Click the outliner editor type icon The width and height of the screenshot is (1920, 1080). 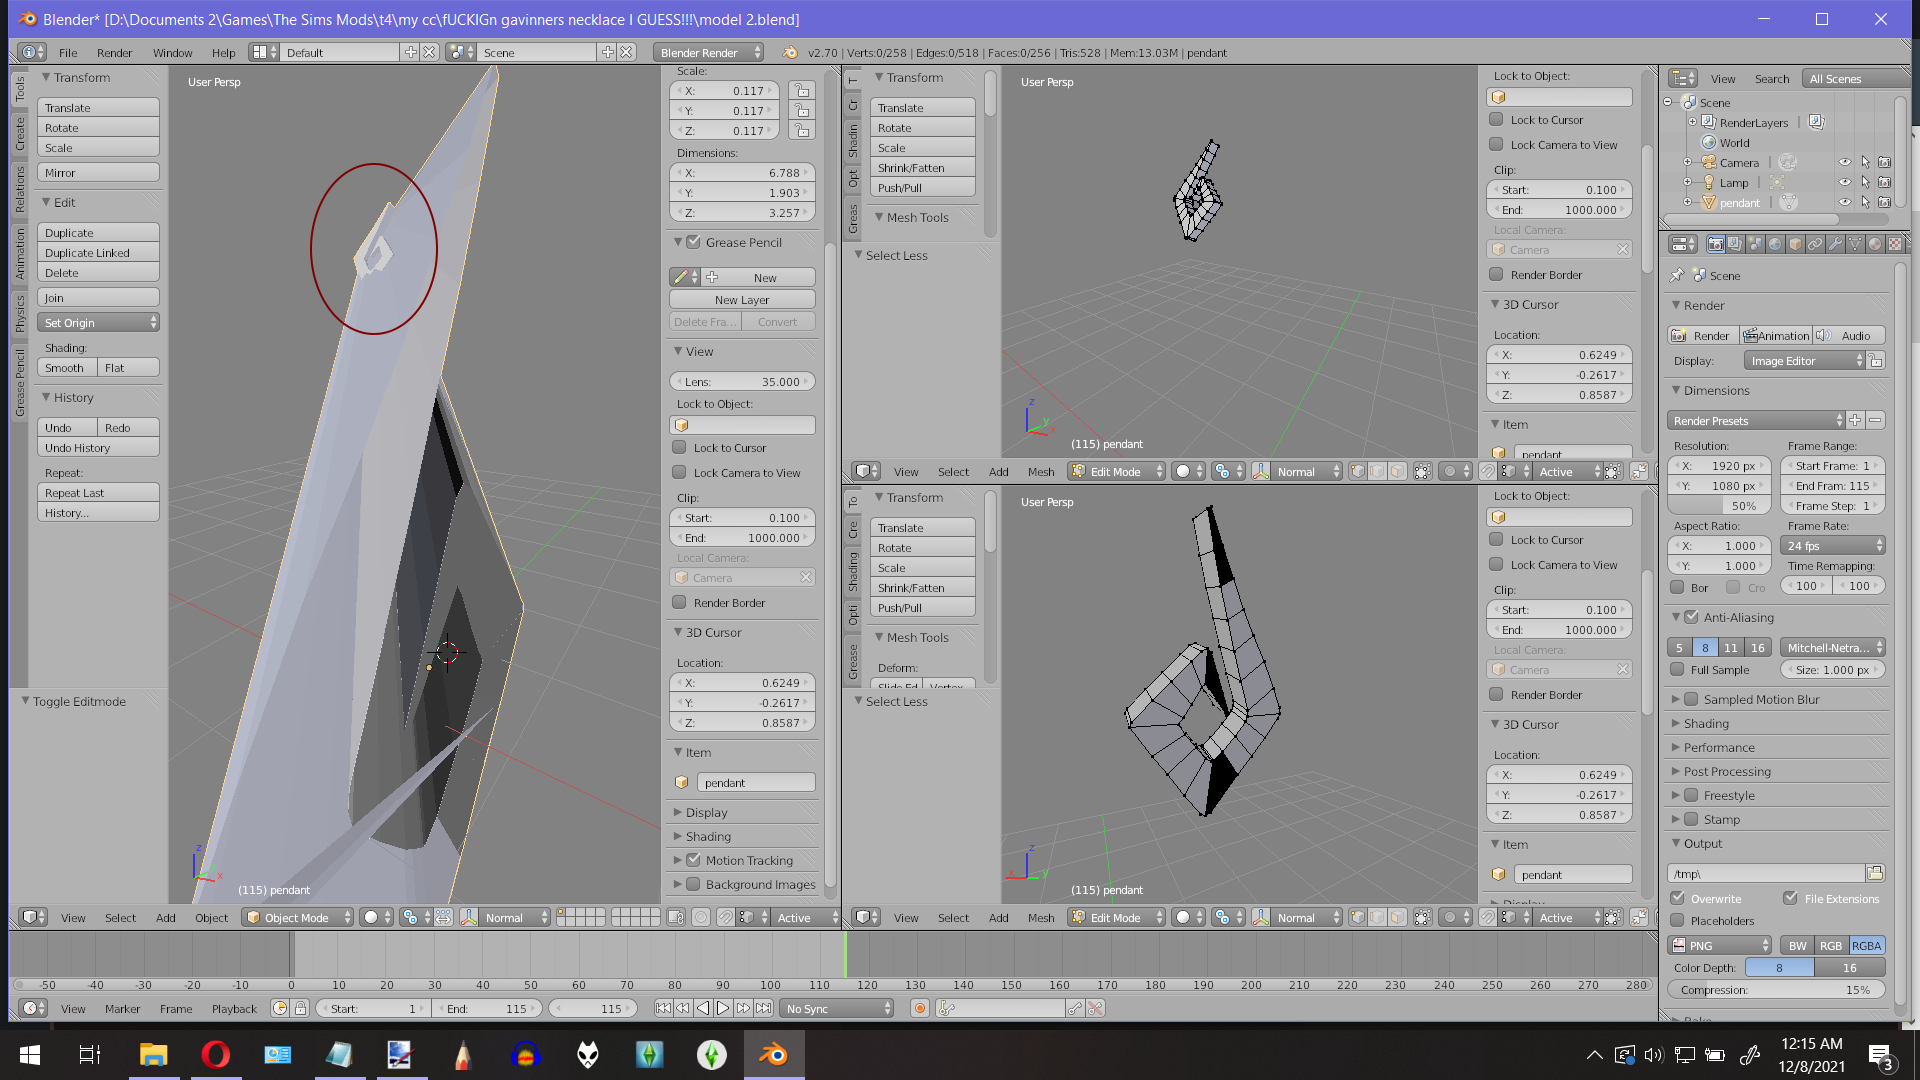click(x=1683, y=79)
